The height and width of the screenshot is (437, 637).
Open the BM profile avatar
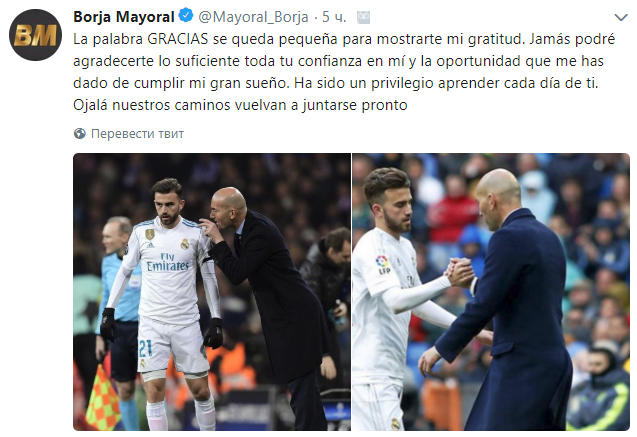click(35, 35)
